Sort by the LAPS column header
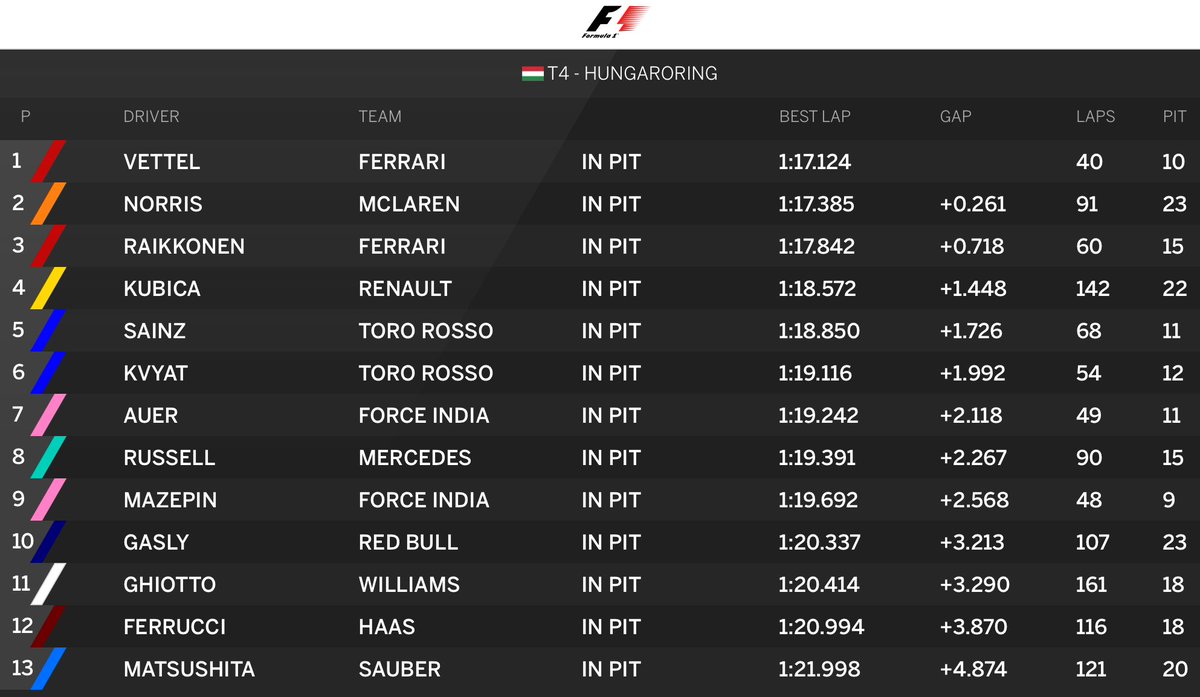Image resolution: width=1200 pixels, height=697 pixels. pyautogui.click(x=1095, y=116)
